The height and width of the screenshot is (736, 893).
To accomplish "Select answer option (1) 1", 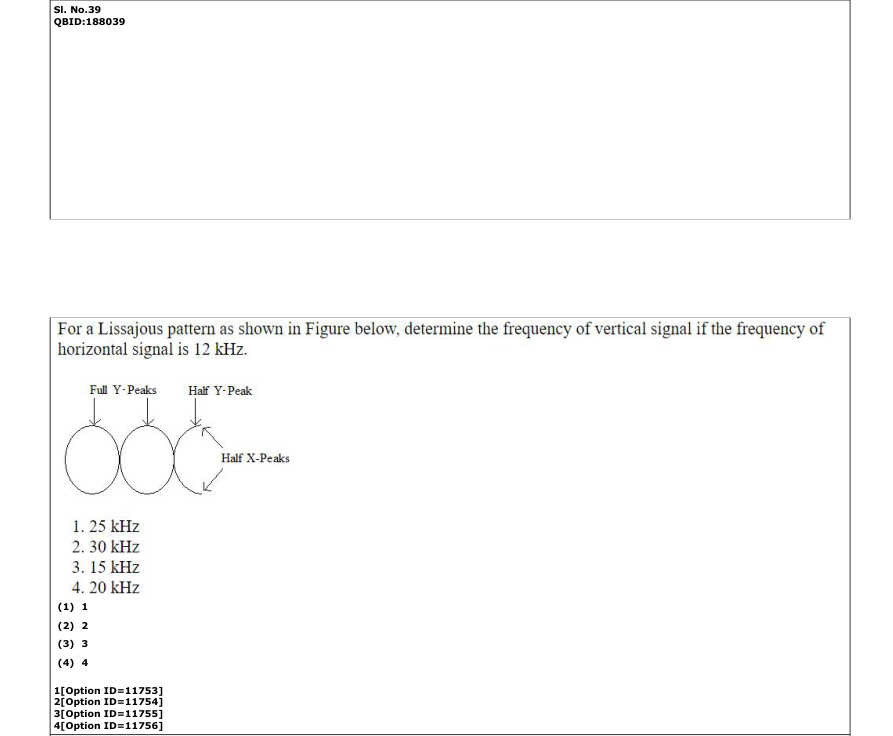I will tap(73, 607).
